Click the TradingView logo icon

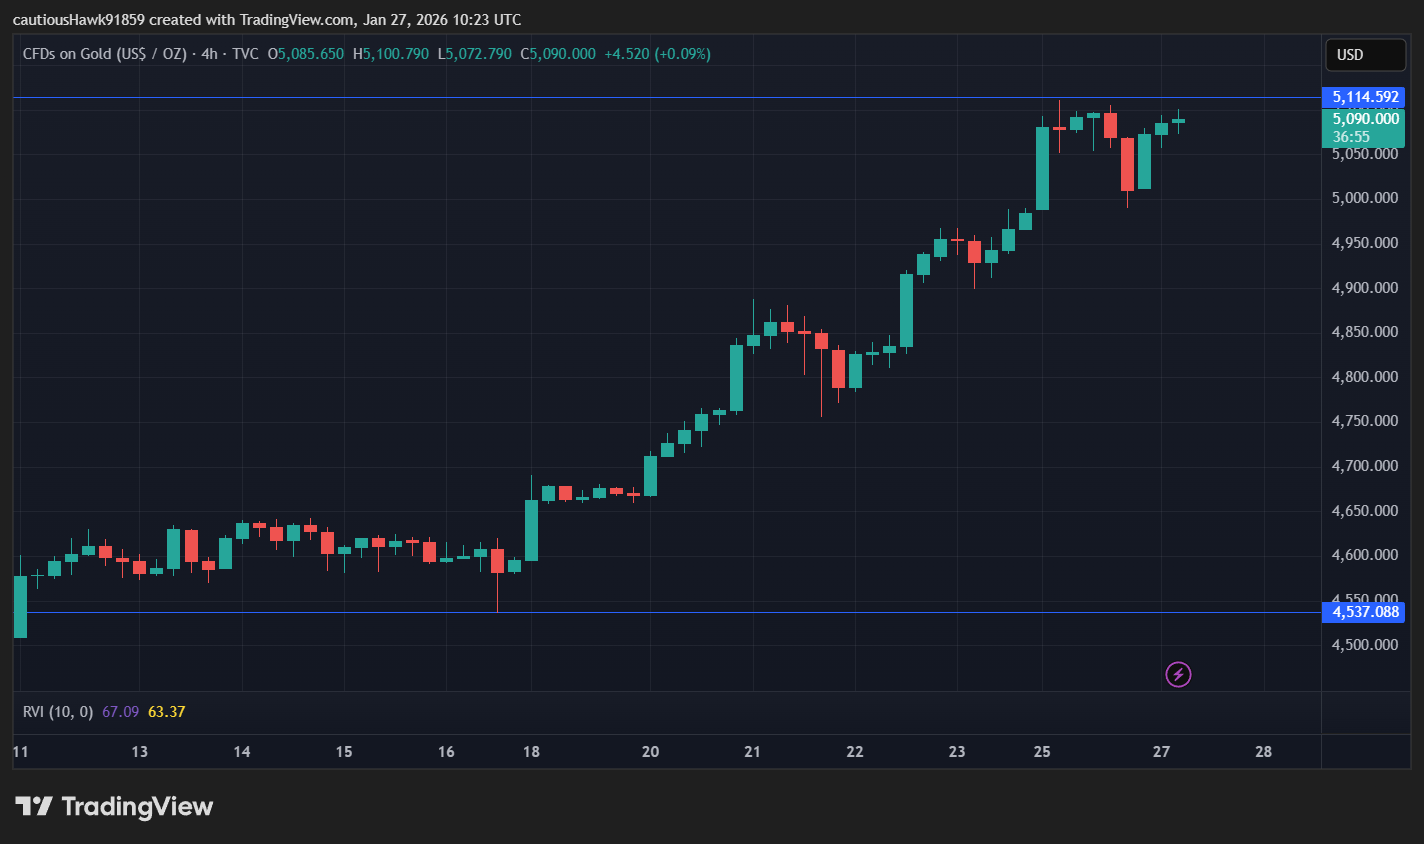33,807
